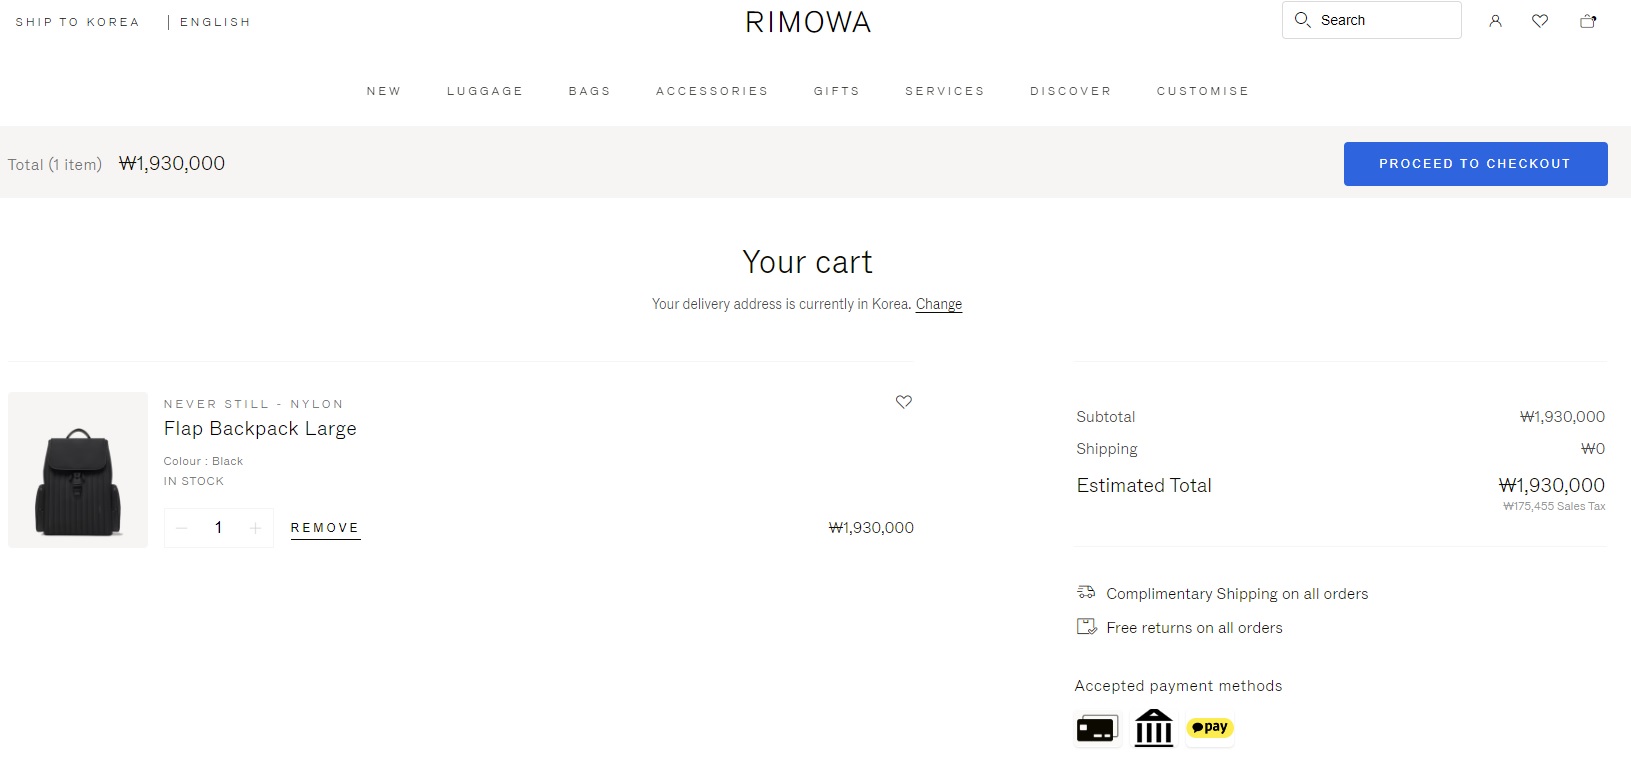Screen dimensions: 1631x763
Task: Click the complimentary shipping truck icon
Action: click(x=1086, y=593)
